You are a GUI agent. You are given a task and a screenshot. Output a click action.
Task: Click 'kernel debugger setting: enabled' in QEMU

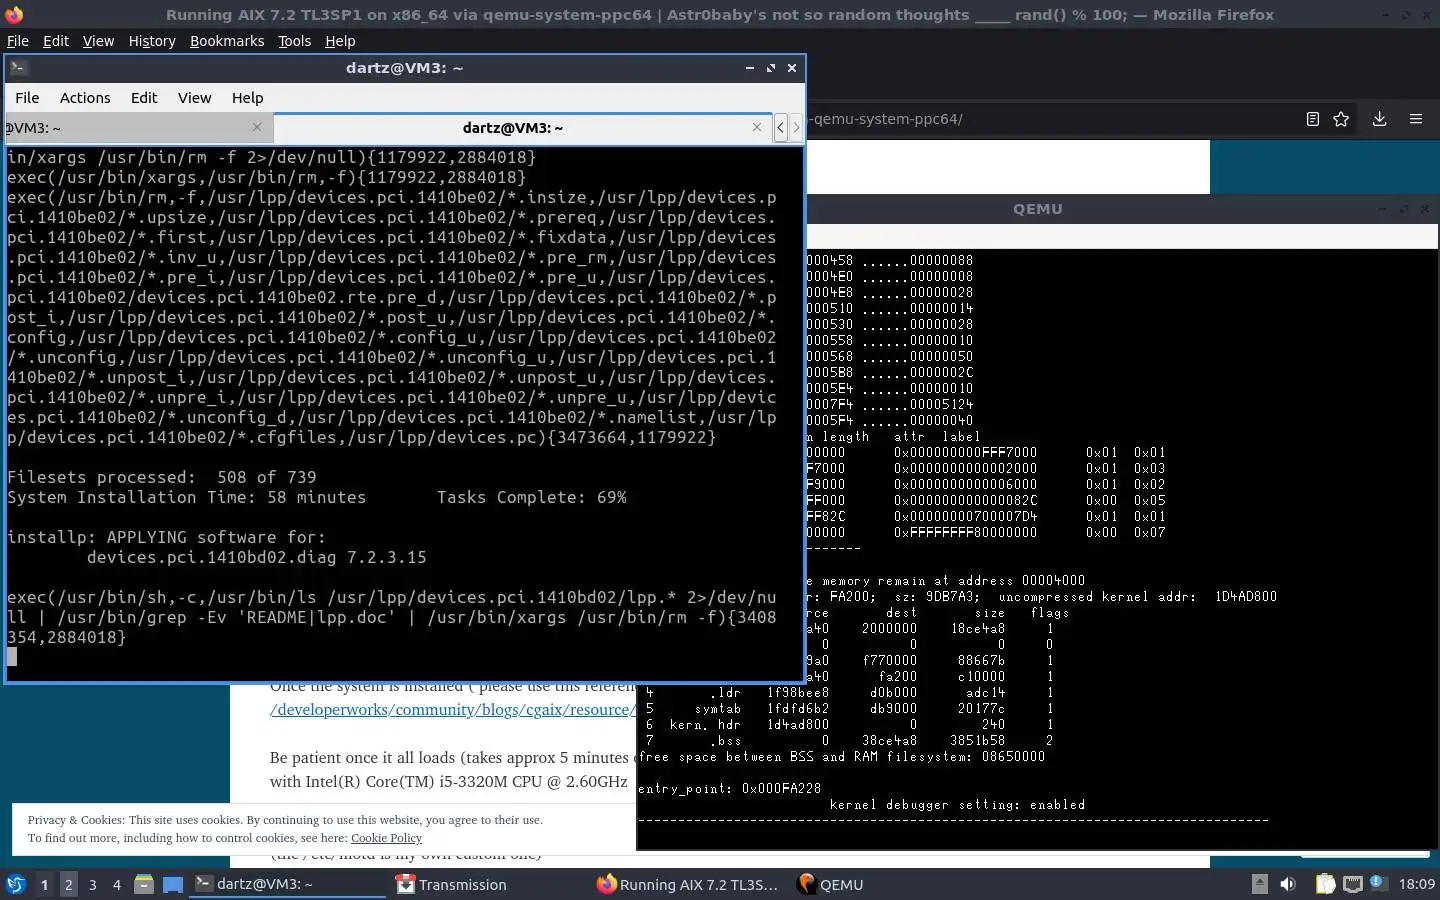pos(957,805)
